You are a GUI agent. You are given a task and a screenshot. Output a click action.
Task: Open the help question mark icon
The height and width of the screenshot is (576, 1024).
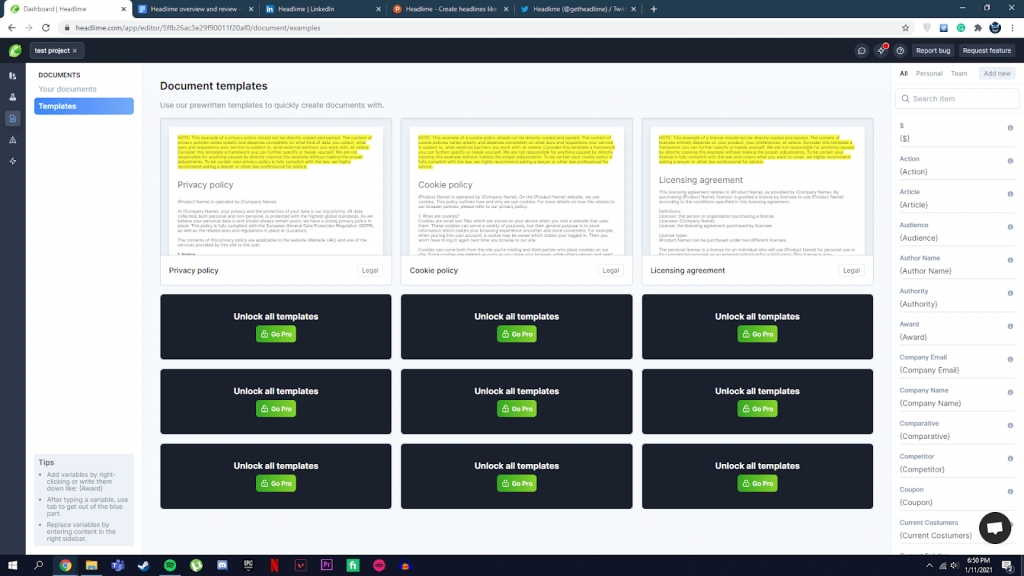click(x=900, y=50)
